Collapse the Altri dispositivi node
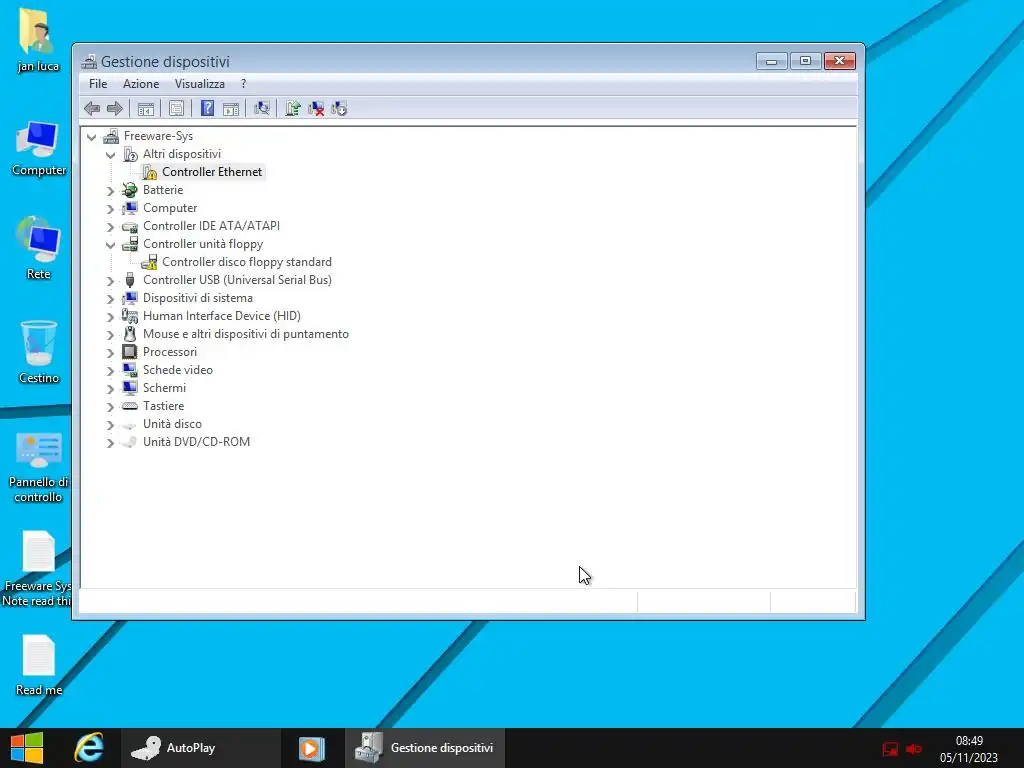Viewport: 1024px width, 768px height. [110, 155]
